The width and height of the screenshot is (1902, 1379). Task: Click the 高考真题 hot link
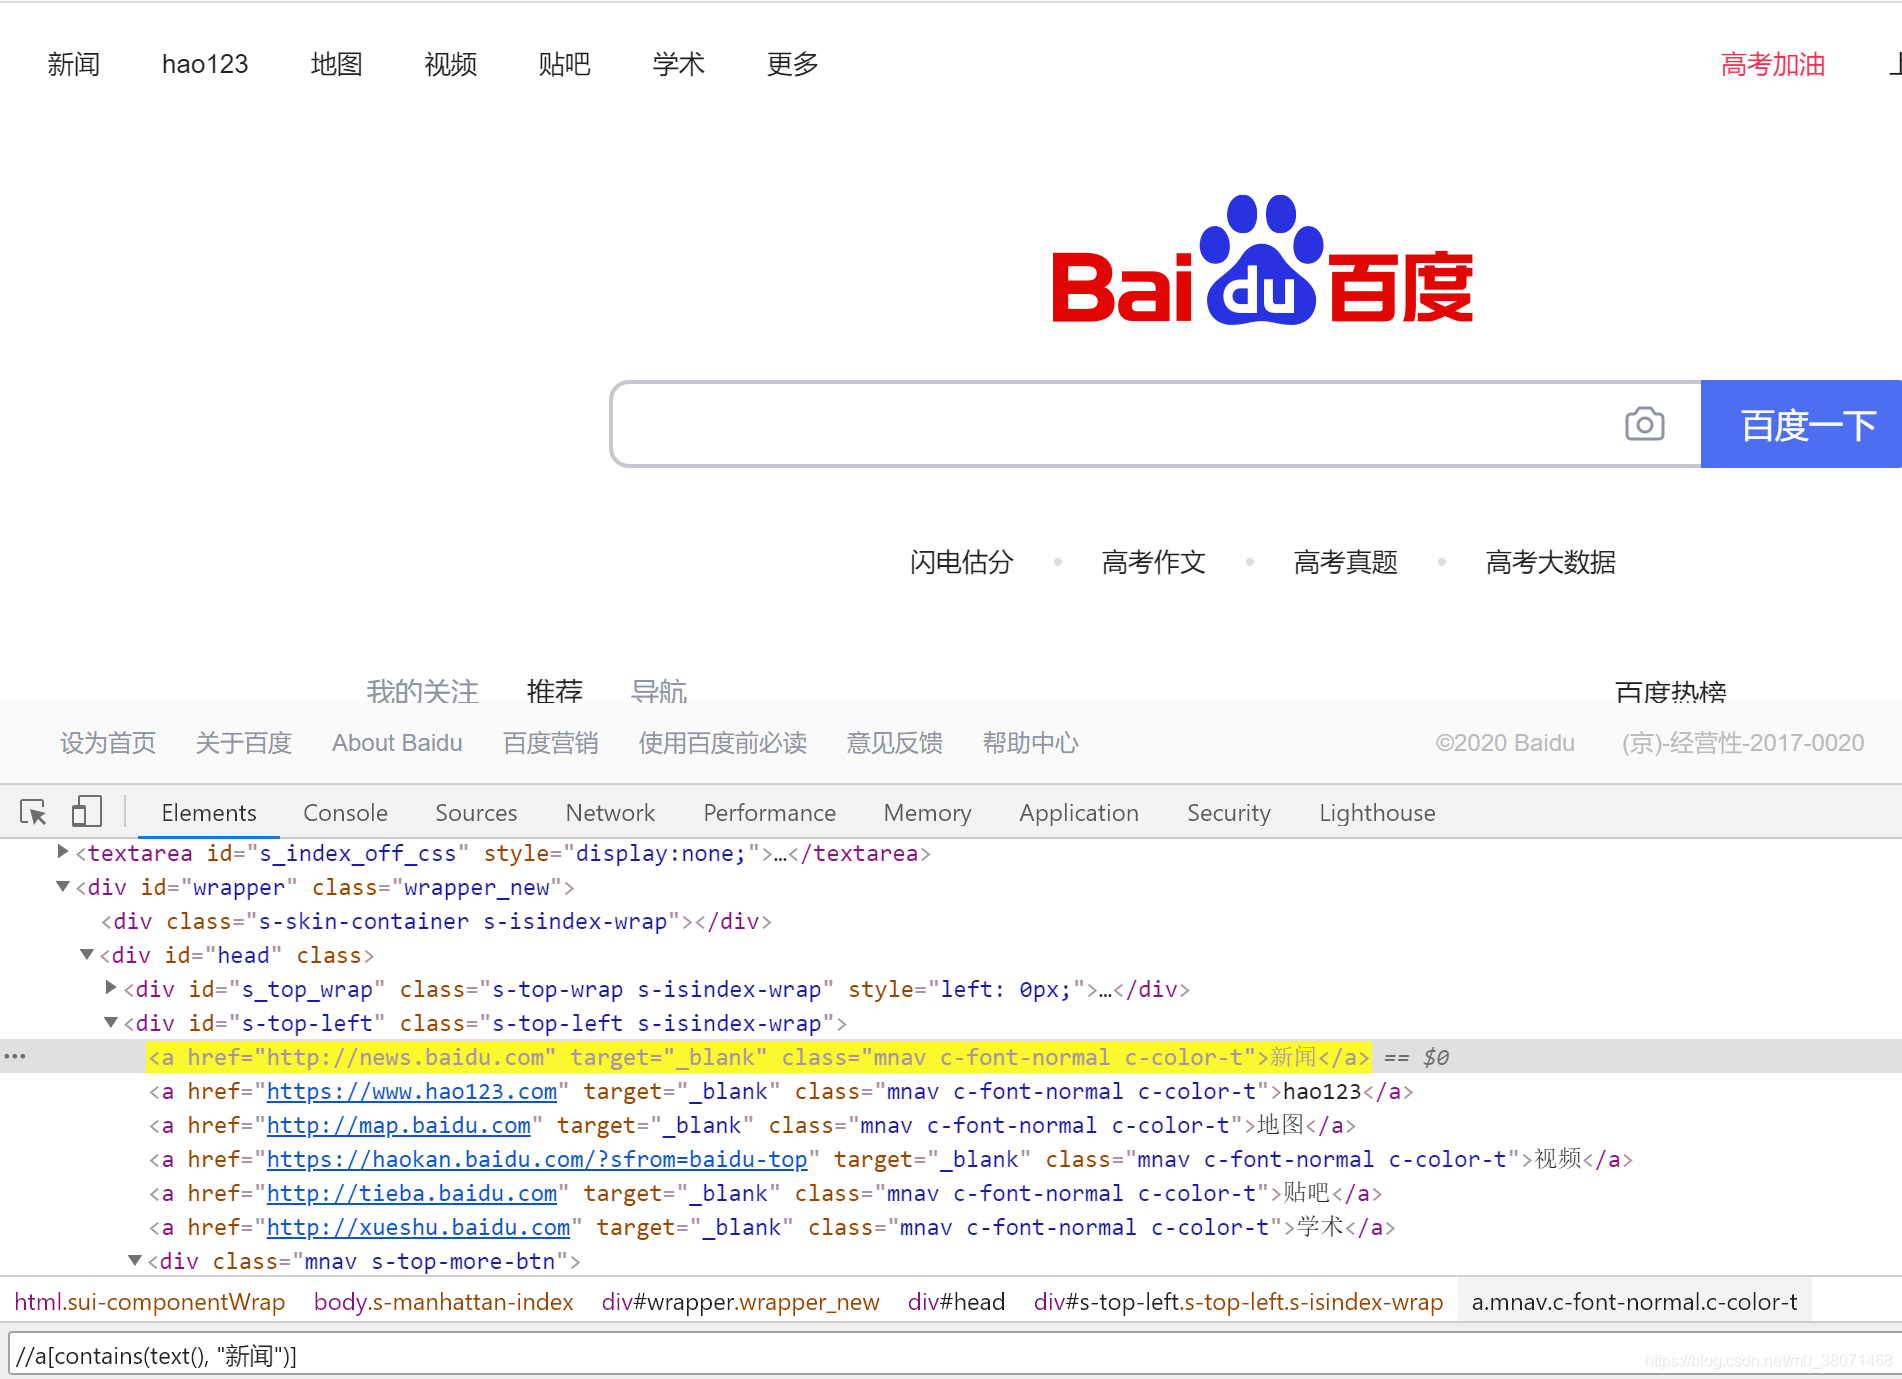coord(1345,562)
